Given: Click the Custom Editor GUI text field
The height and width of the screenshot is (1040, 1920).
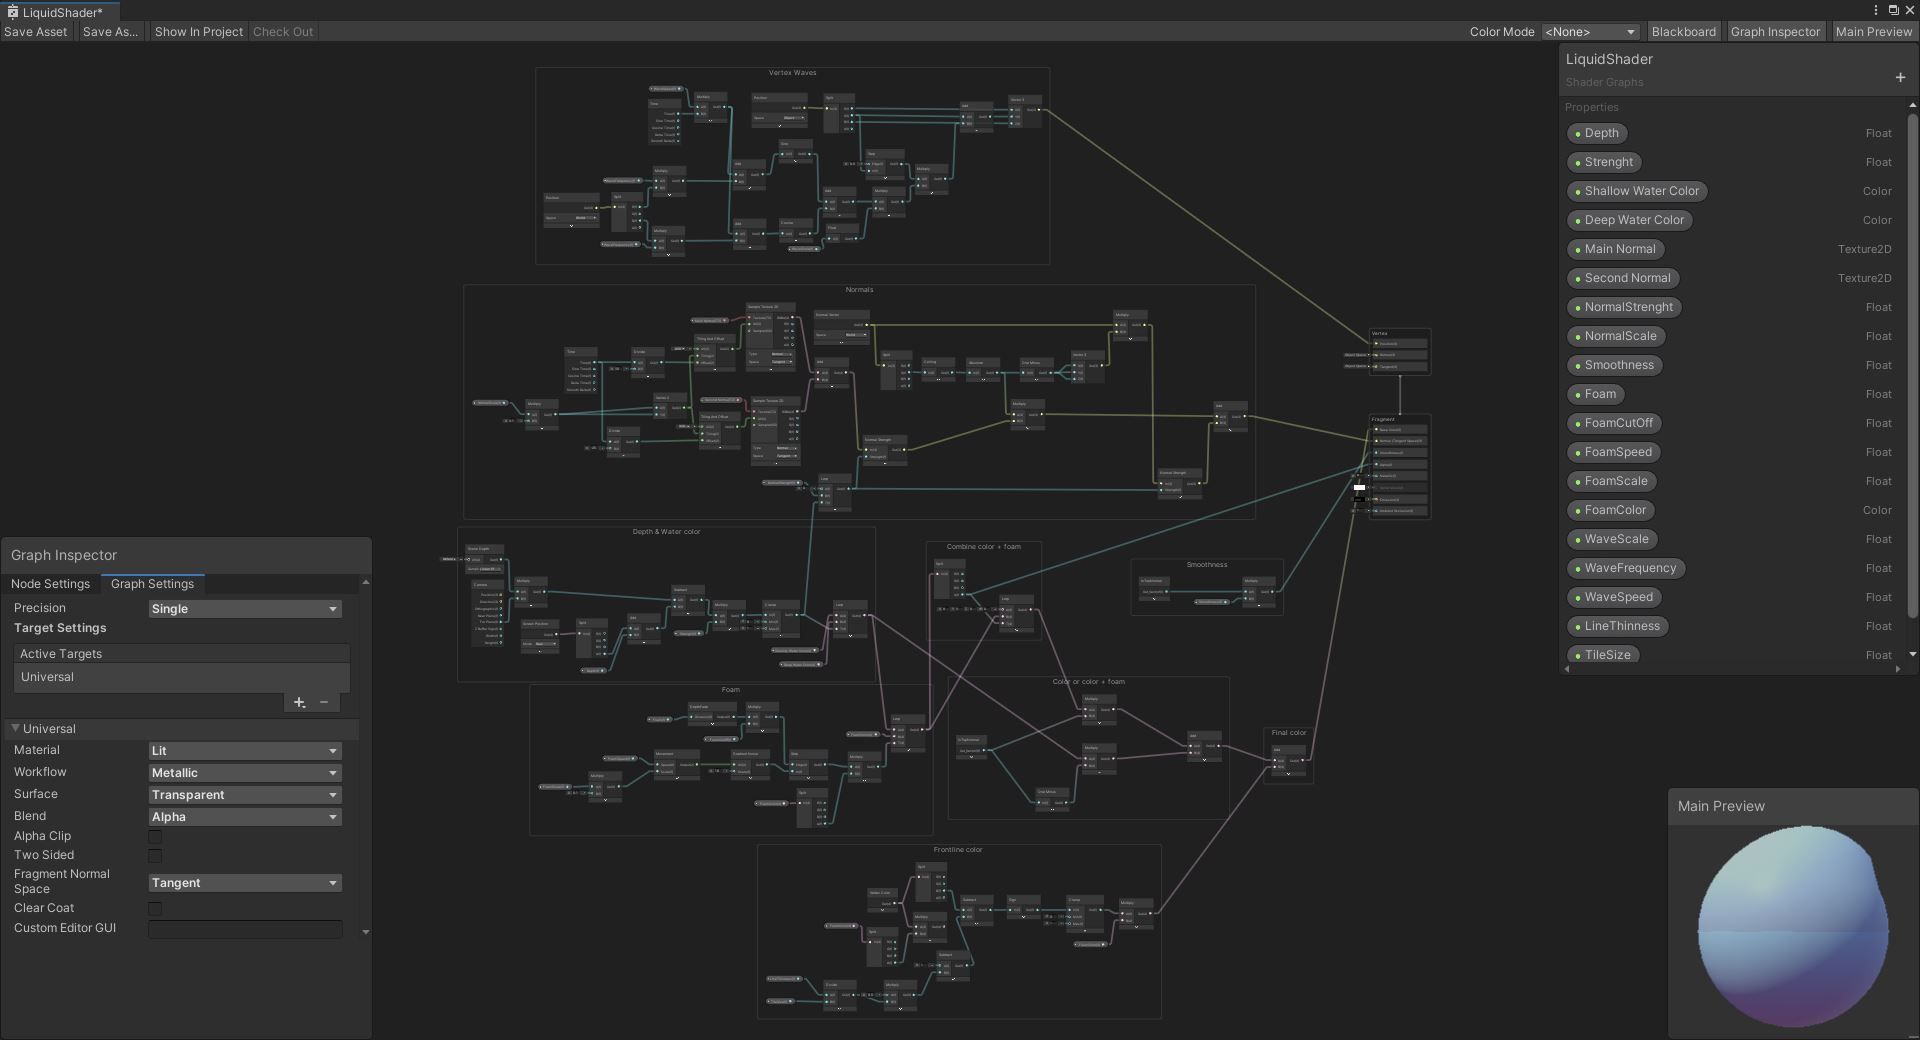Looking at the screenshot, I should point(245,929).
